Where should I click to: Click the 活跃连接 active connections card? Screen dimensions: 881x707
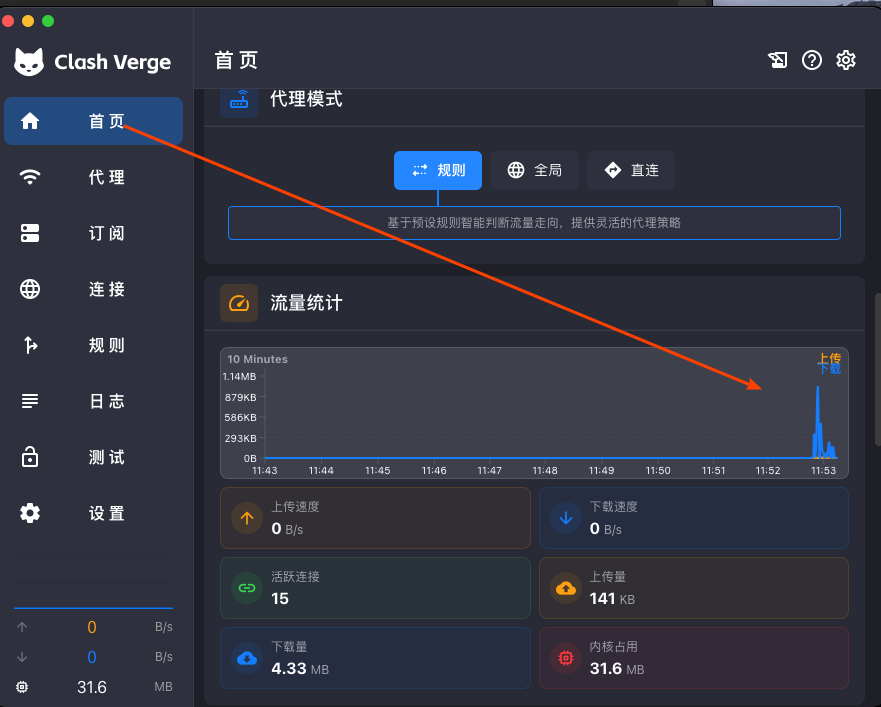pyautogui.click(x=375, y=588)
